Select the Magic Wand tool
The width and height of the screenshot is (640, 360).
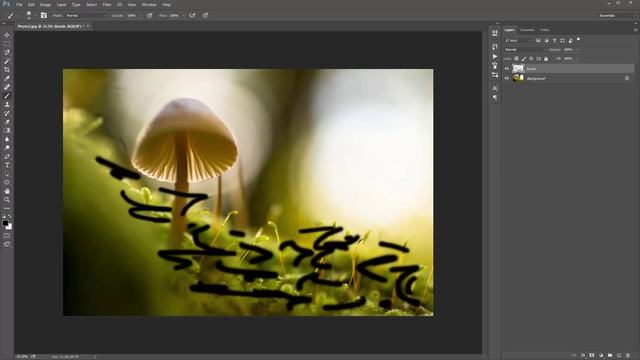click(x=7, y=61)
